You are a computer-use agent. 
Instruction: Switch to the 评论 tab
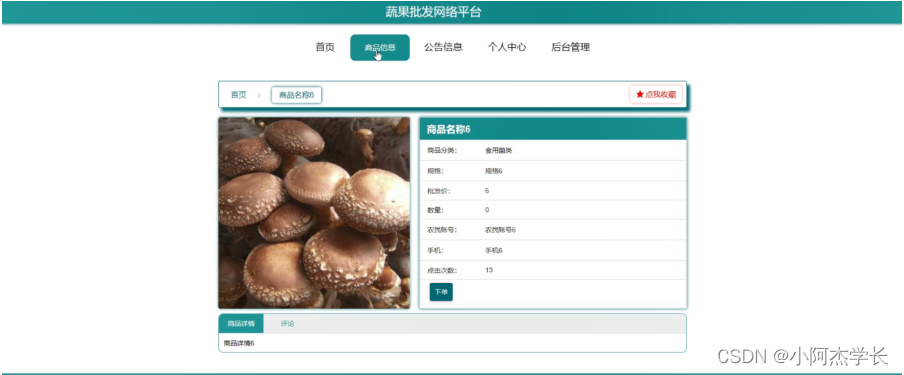point(288,324)
